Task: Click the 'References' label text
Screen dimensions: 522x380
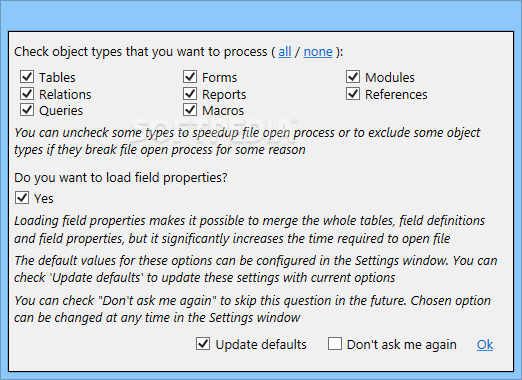Action: point(396,95)
